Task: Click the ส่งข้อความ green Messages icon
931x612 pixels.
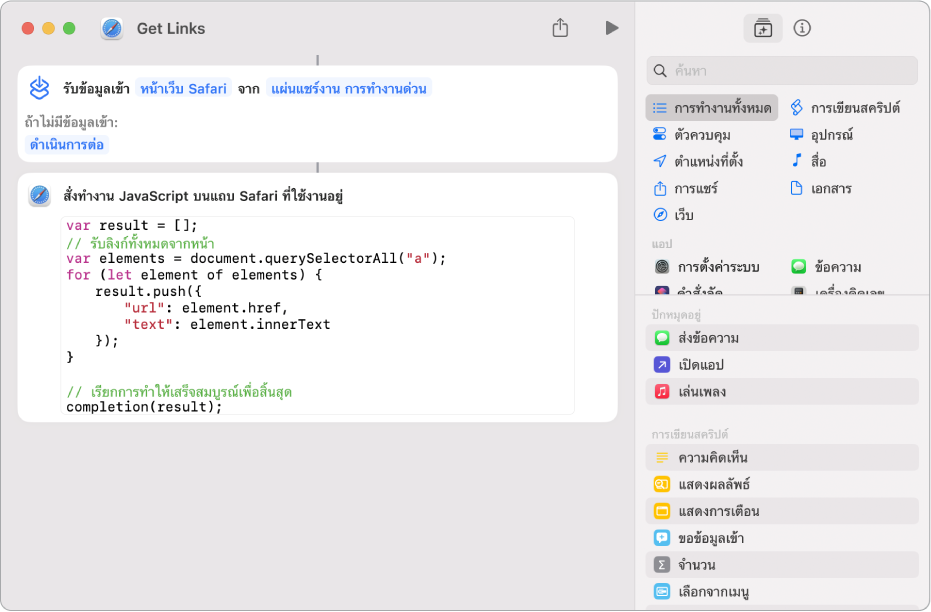Action: [x=662, y=338]
